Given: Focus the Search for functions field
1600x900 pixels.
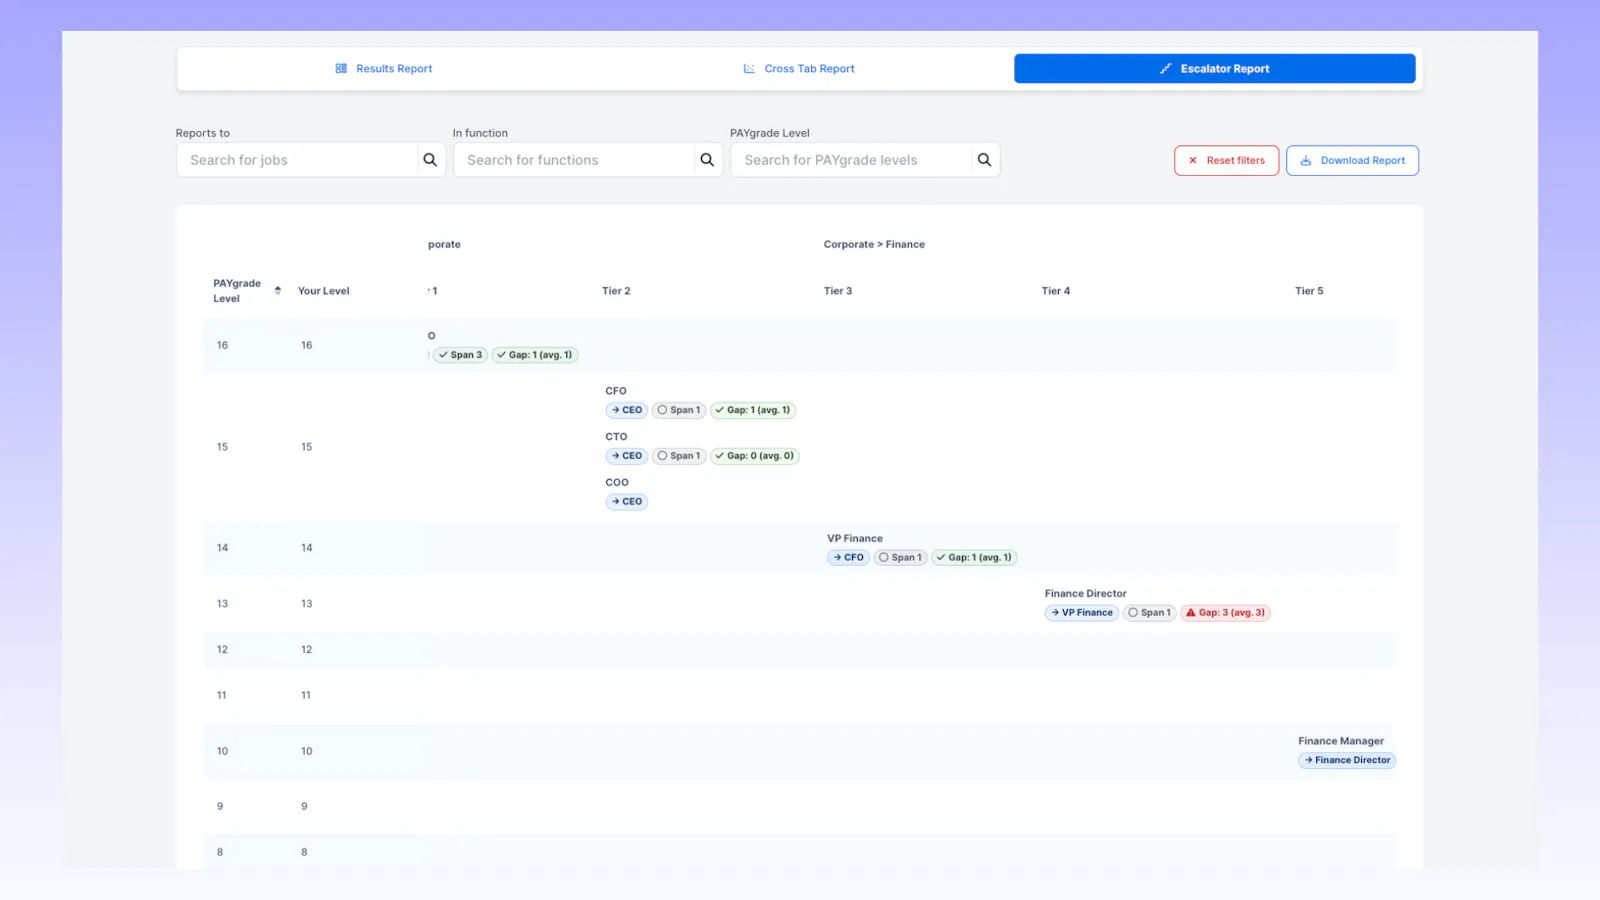Looking at the screenshot, I should point(574,160).
